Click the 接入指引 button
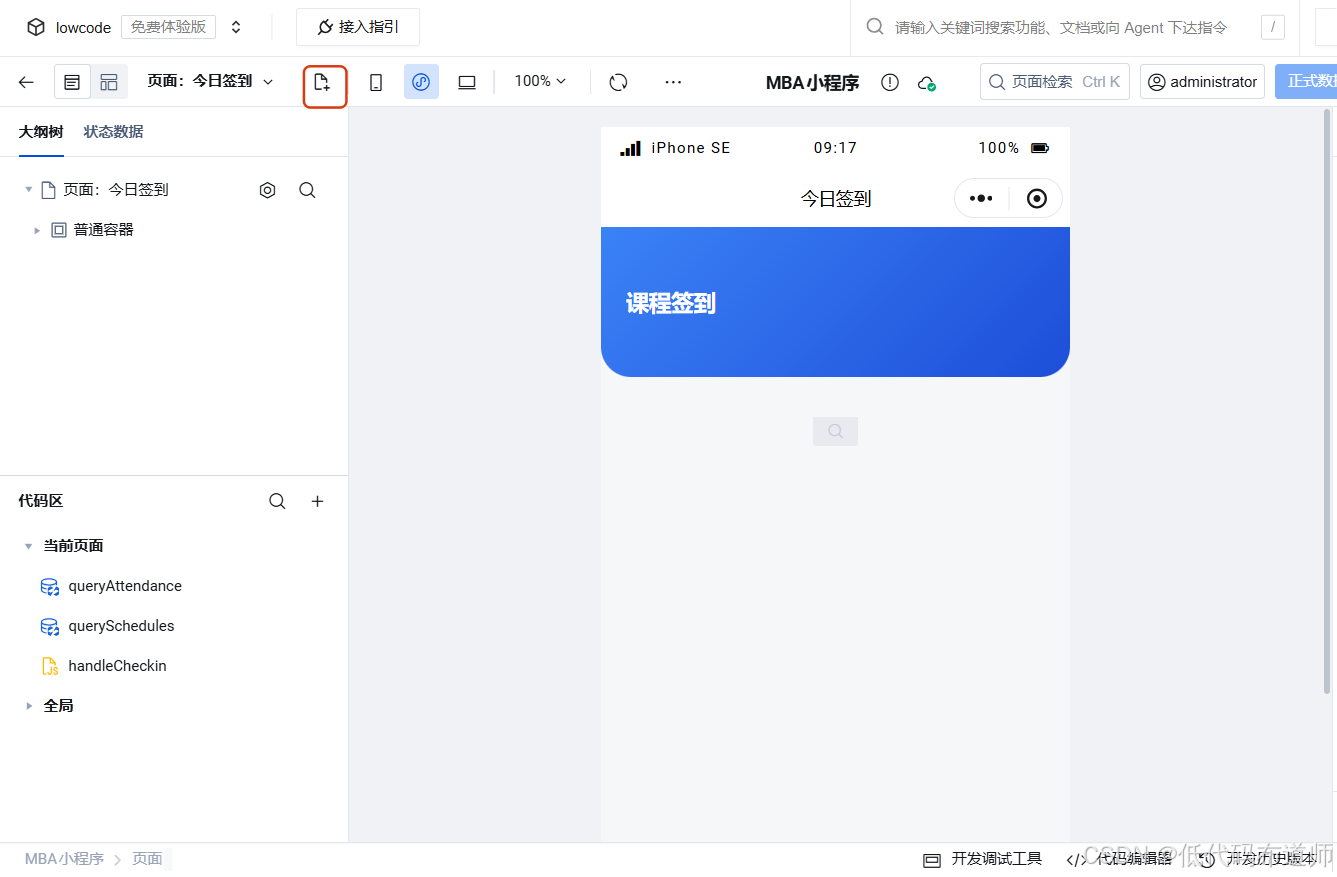The width and height of the screenshot is (1337, 877). (x=358, y=27)
